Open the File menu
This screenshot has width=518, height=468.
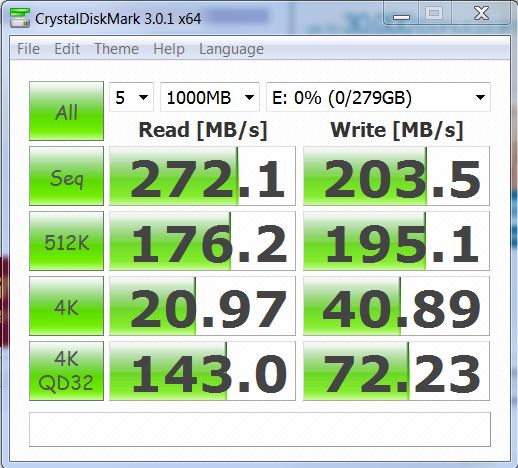[x=28, y=49]
